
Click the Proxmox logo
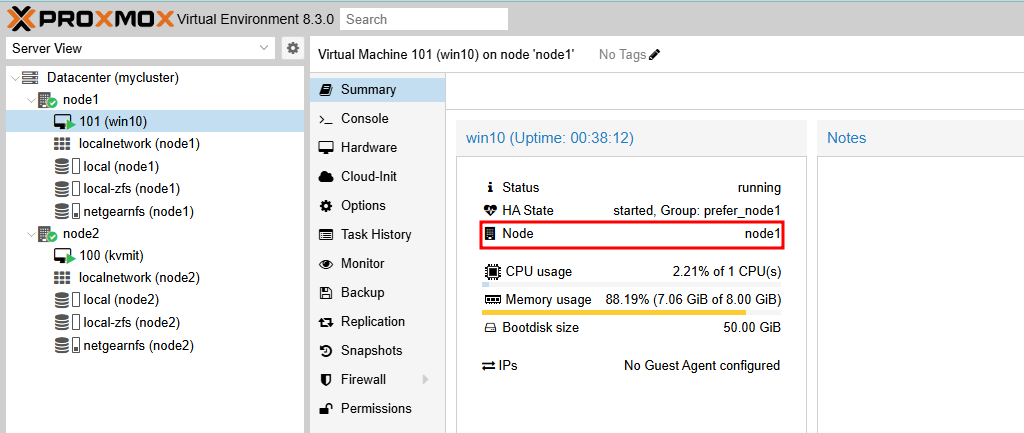[x=91, y=19]
